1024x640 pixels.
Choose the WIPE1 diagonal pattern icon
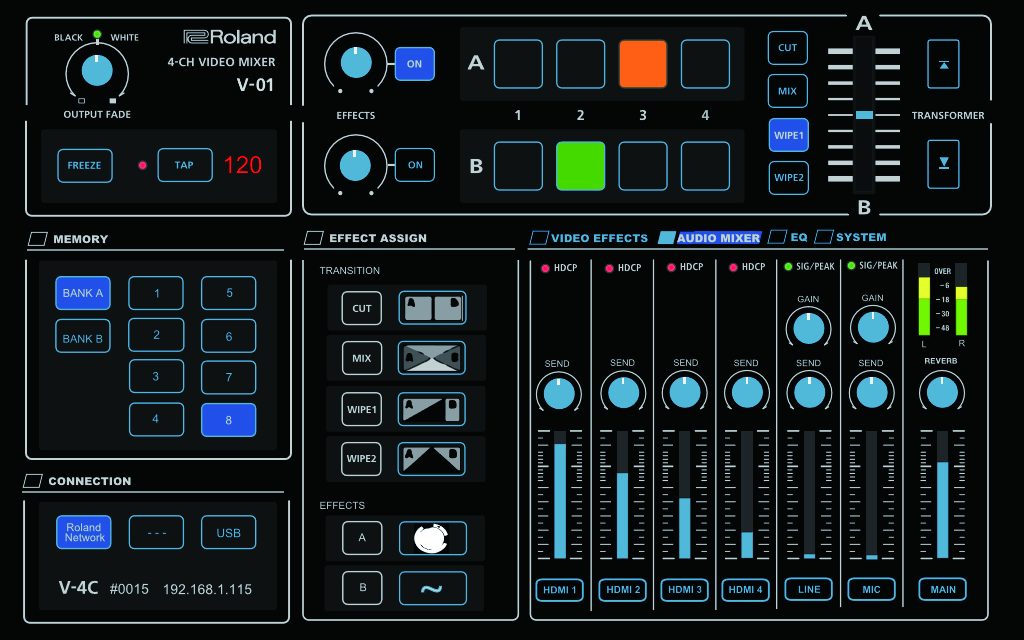coord(432,409)
